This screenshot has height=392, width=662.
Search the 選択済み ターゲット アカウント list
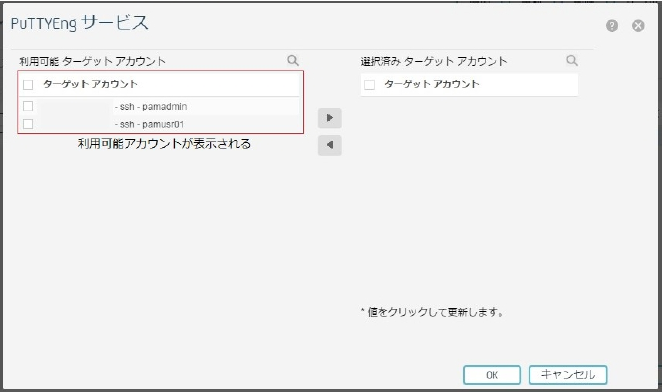coord(572,60)
